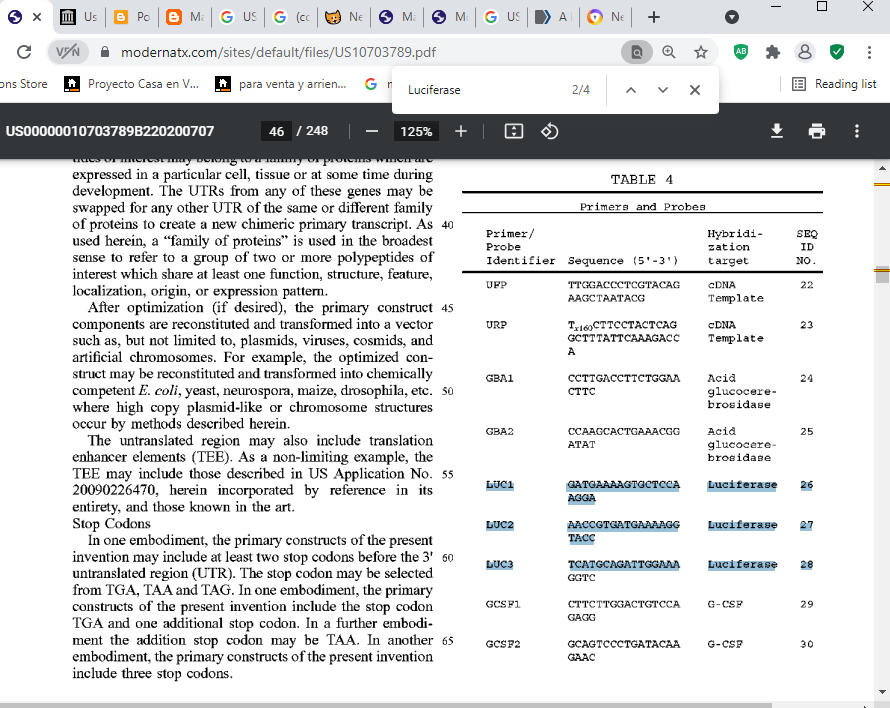Go to the previous Luciferase search match
890x708 pixels.
[x=630, y=90]
